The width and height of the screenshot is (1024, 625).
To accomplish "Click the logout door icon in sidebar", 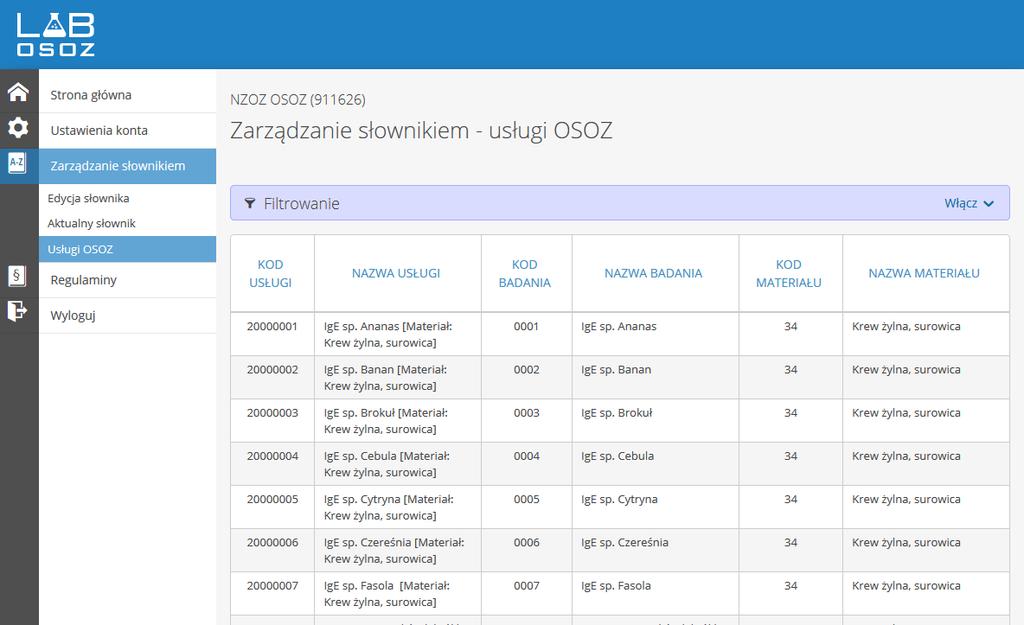I will (17, 311).
